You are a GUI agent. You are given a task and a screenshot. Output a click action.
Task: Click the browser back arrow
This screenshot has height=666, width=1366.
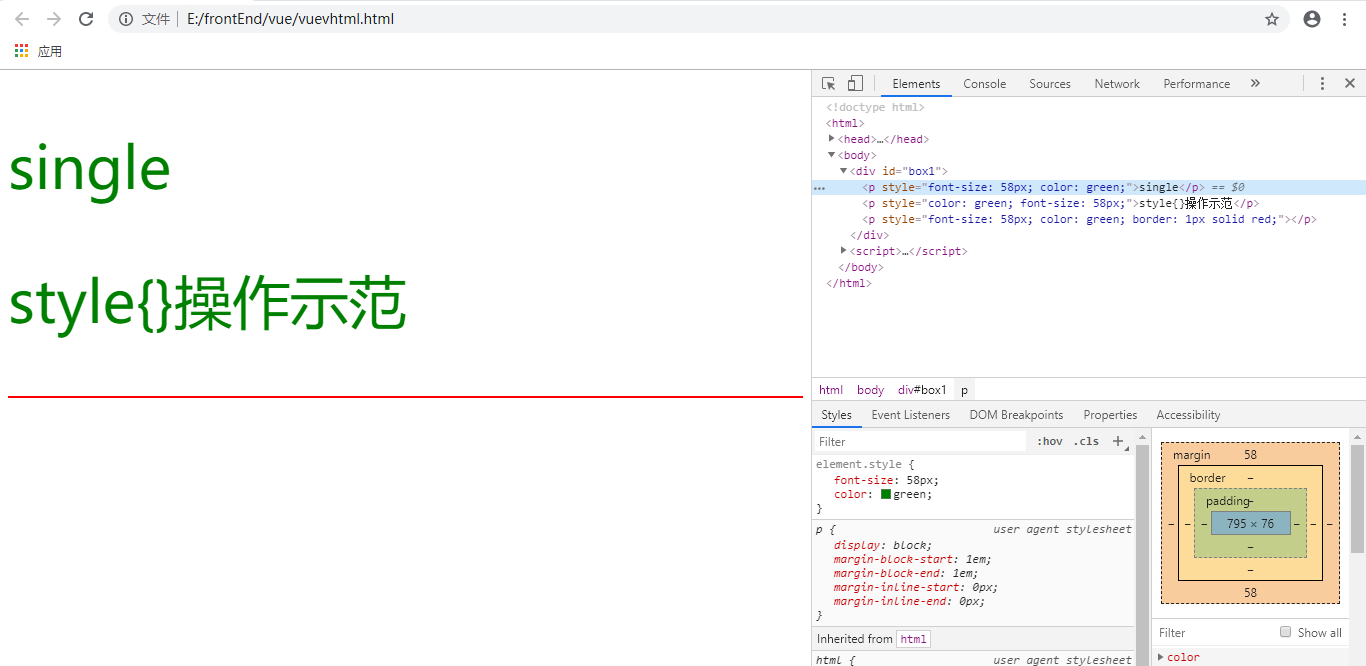pos(22,19)
